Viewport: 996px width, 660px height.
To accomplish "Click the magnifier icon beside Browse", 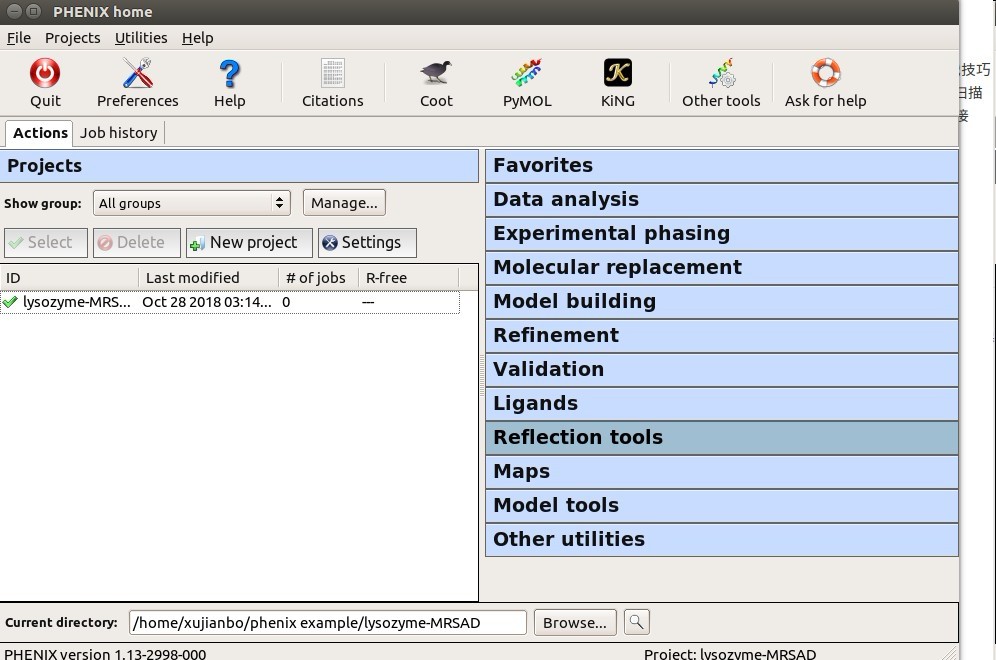I will click(636, 622).
